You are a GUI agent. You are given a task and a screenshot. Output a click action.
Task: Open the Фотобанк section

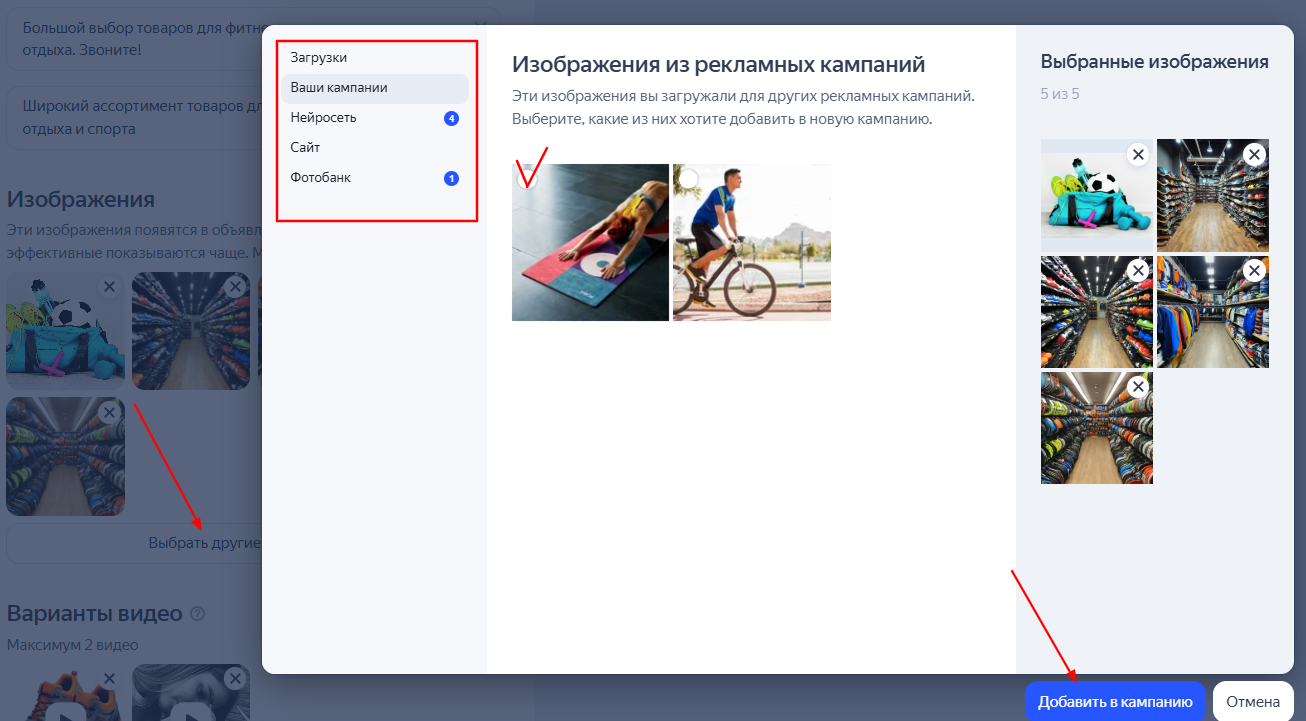coord(375,178)
